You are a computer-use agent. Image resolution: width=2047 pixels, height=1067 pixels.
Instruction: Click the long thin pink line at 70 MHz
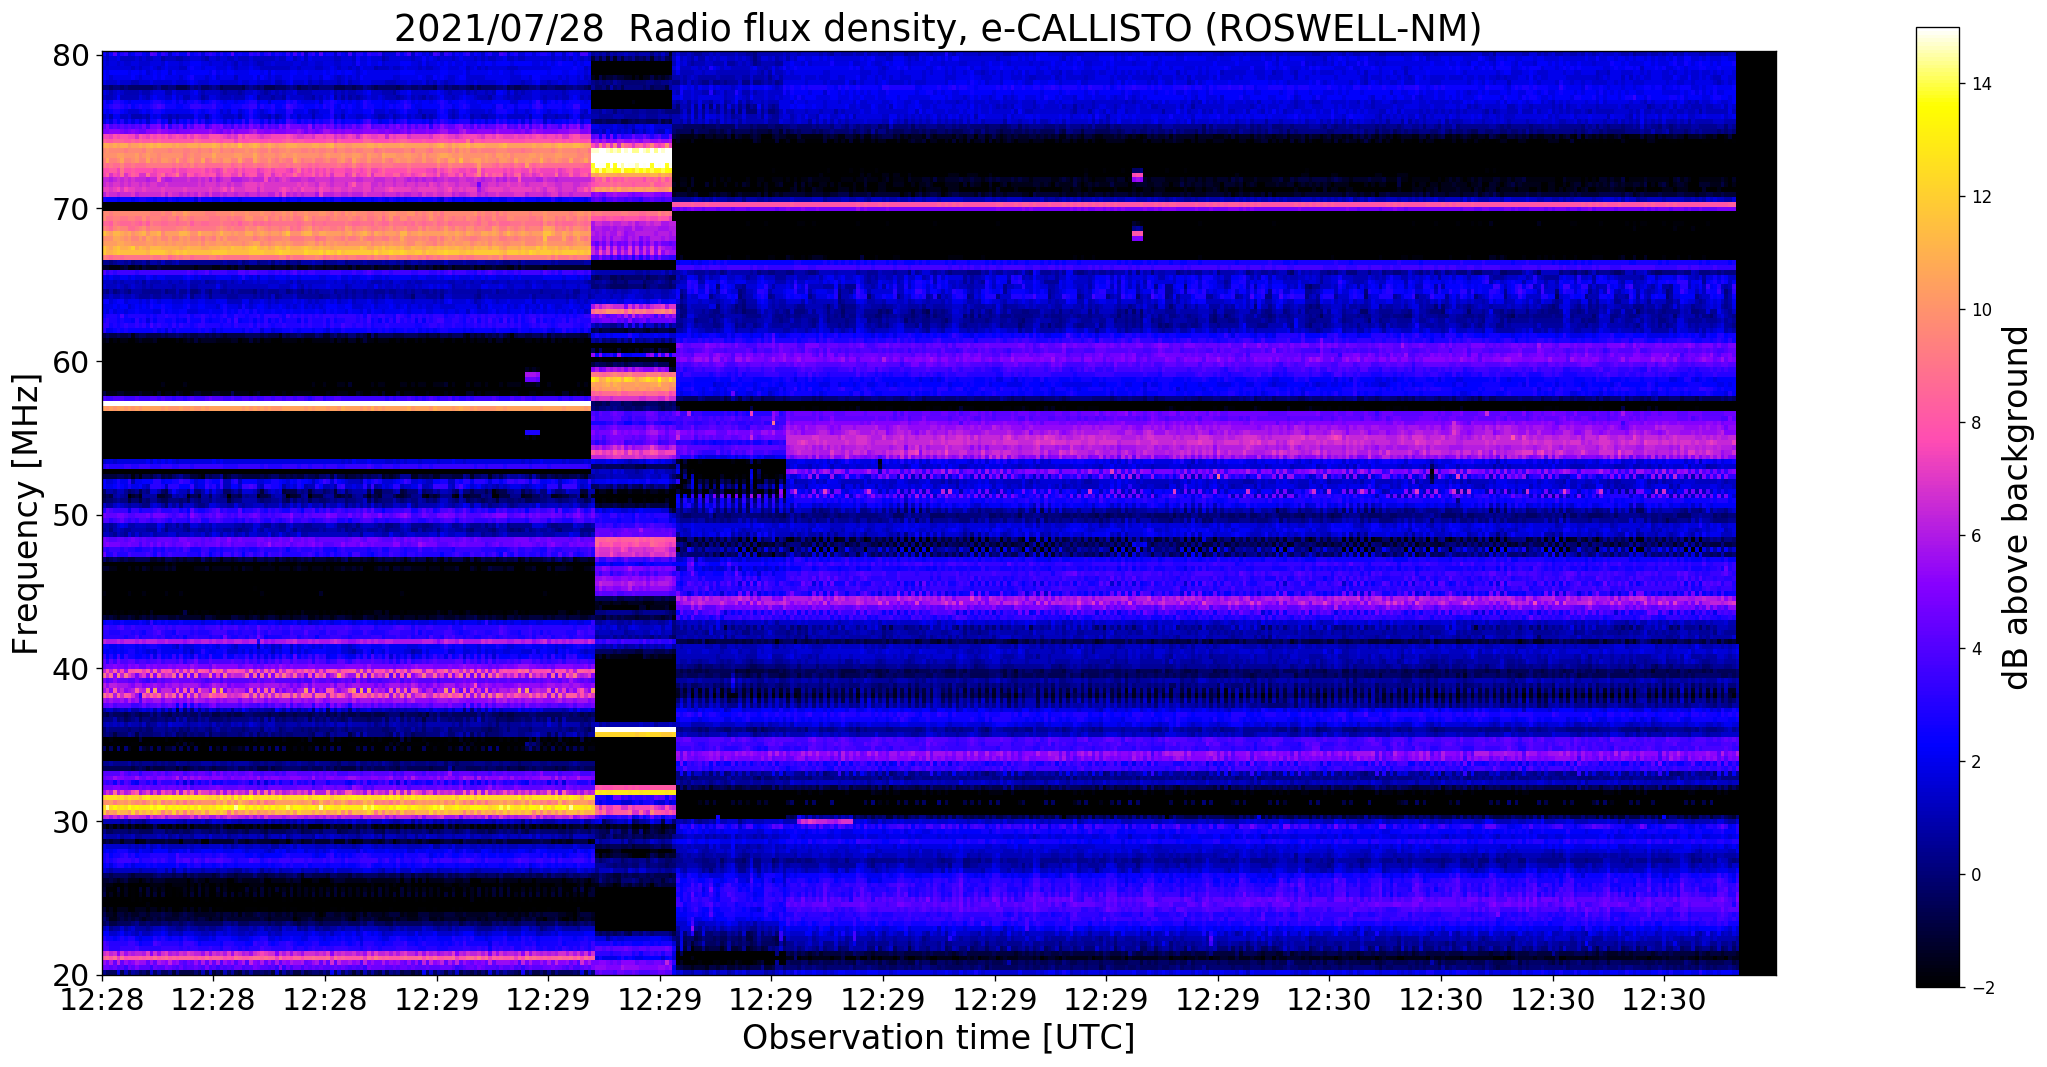(1204, 205)
